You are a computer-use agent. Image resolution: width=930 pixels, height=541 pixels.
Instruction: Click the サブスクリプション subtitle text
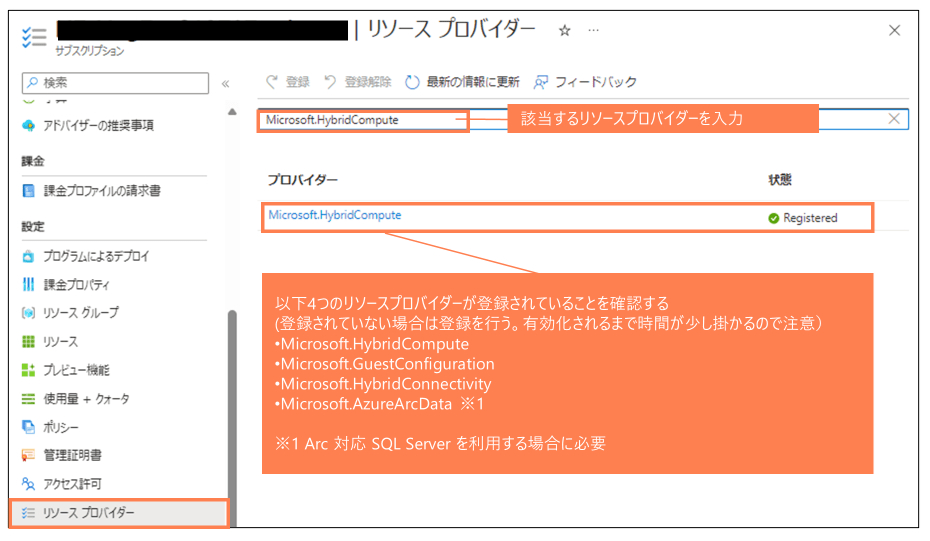[x=90, y=51]
